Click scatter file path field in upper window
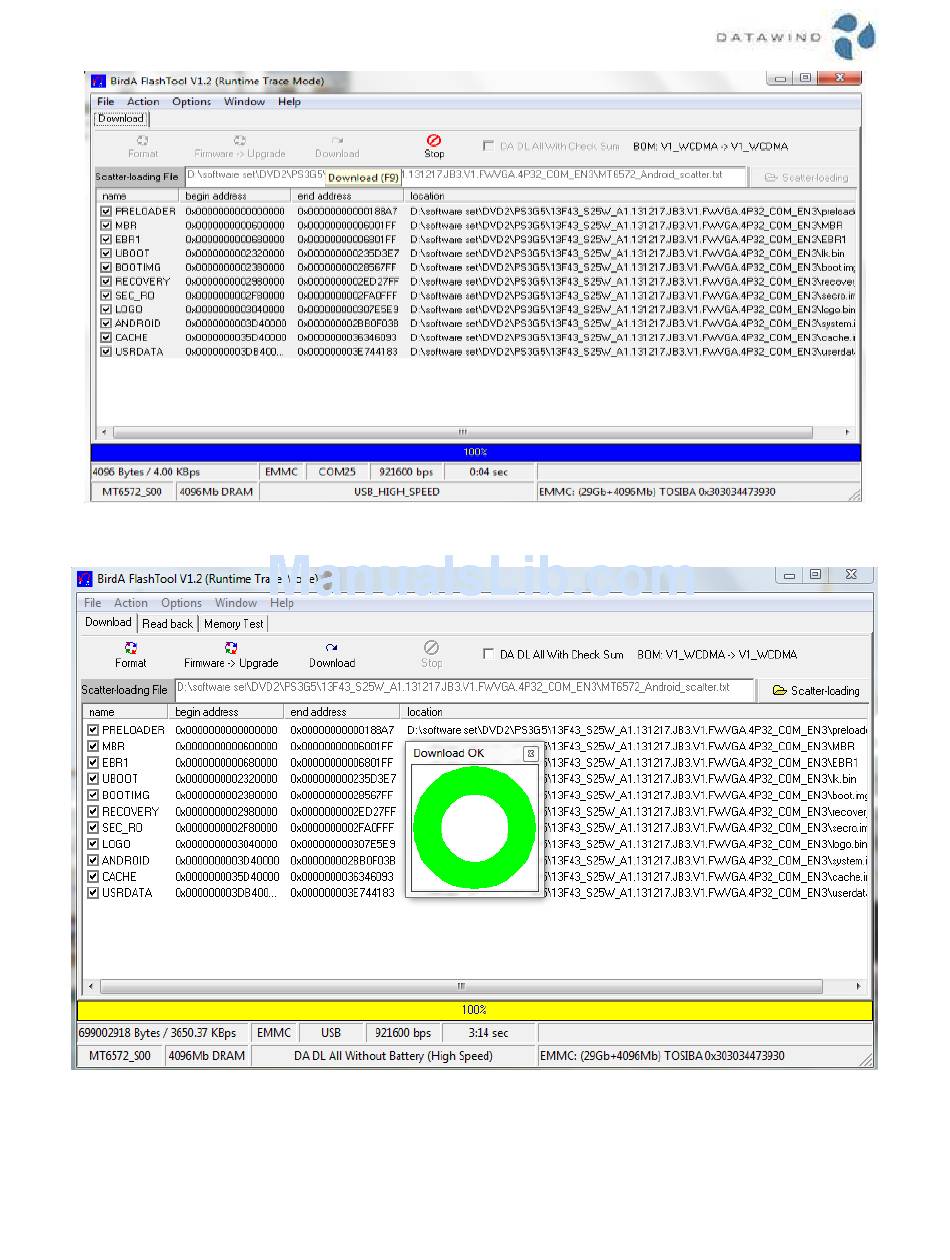The width and height of the screenshot is (950, 1260). tap(466, 175)
